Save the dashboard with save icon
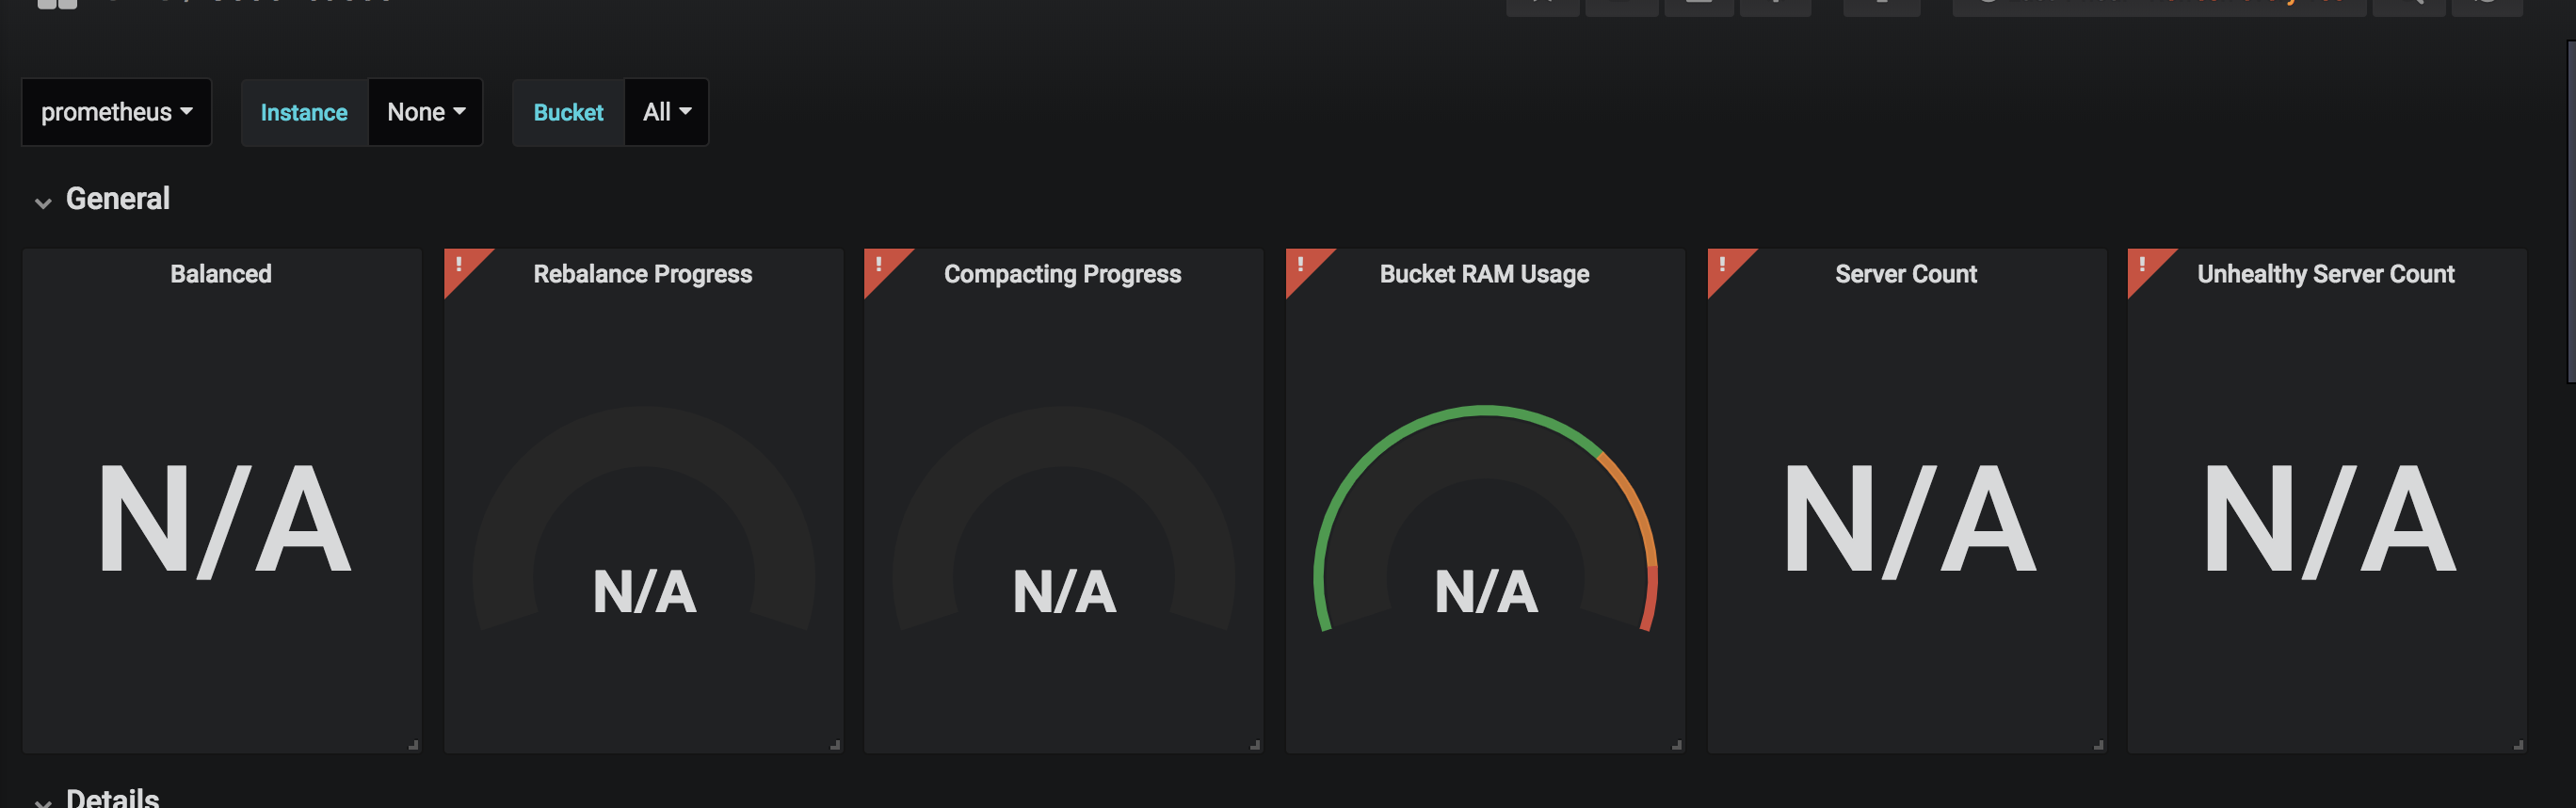The image size is (2576, 808). [x=1700, y=5]
